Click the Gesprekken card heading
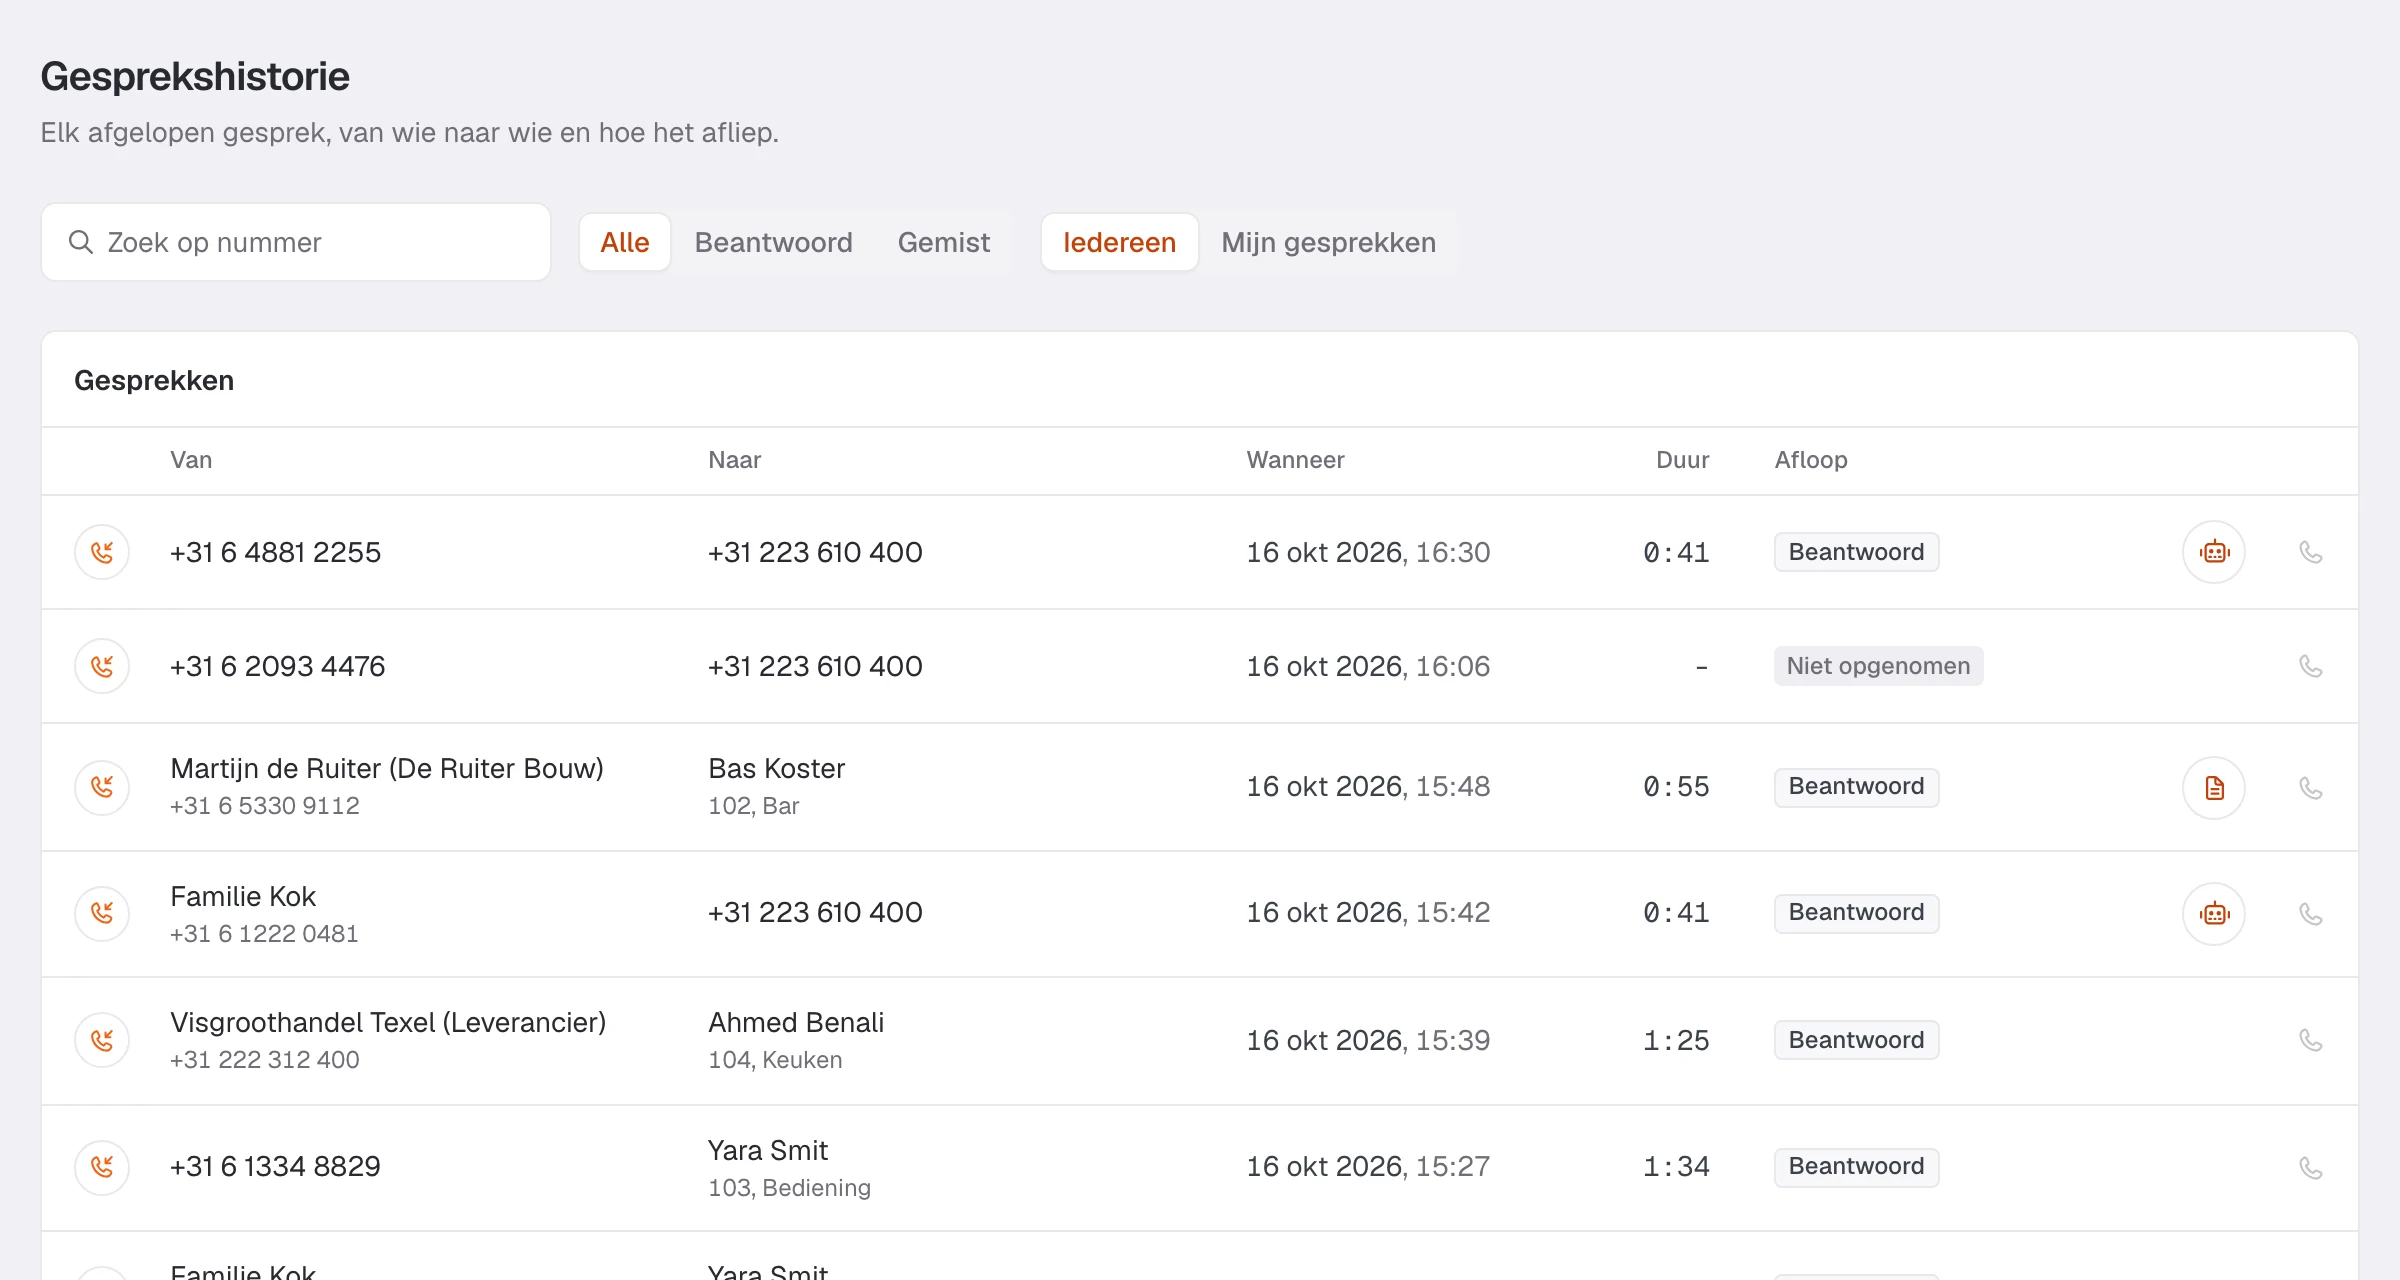The height and width of the screenshot is (1280, 2400). (x=154, y=380)
